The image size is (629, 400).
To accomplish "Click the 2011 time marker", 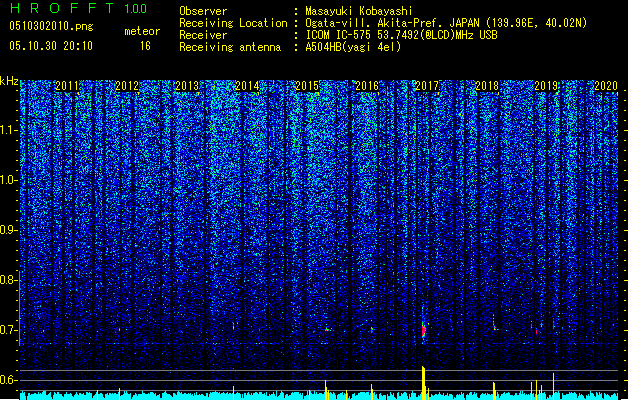I will click(x=67, y=86).
